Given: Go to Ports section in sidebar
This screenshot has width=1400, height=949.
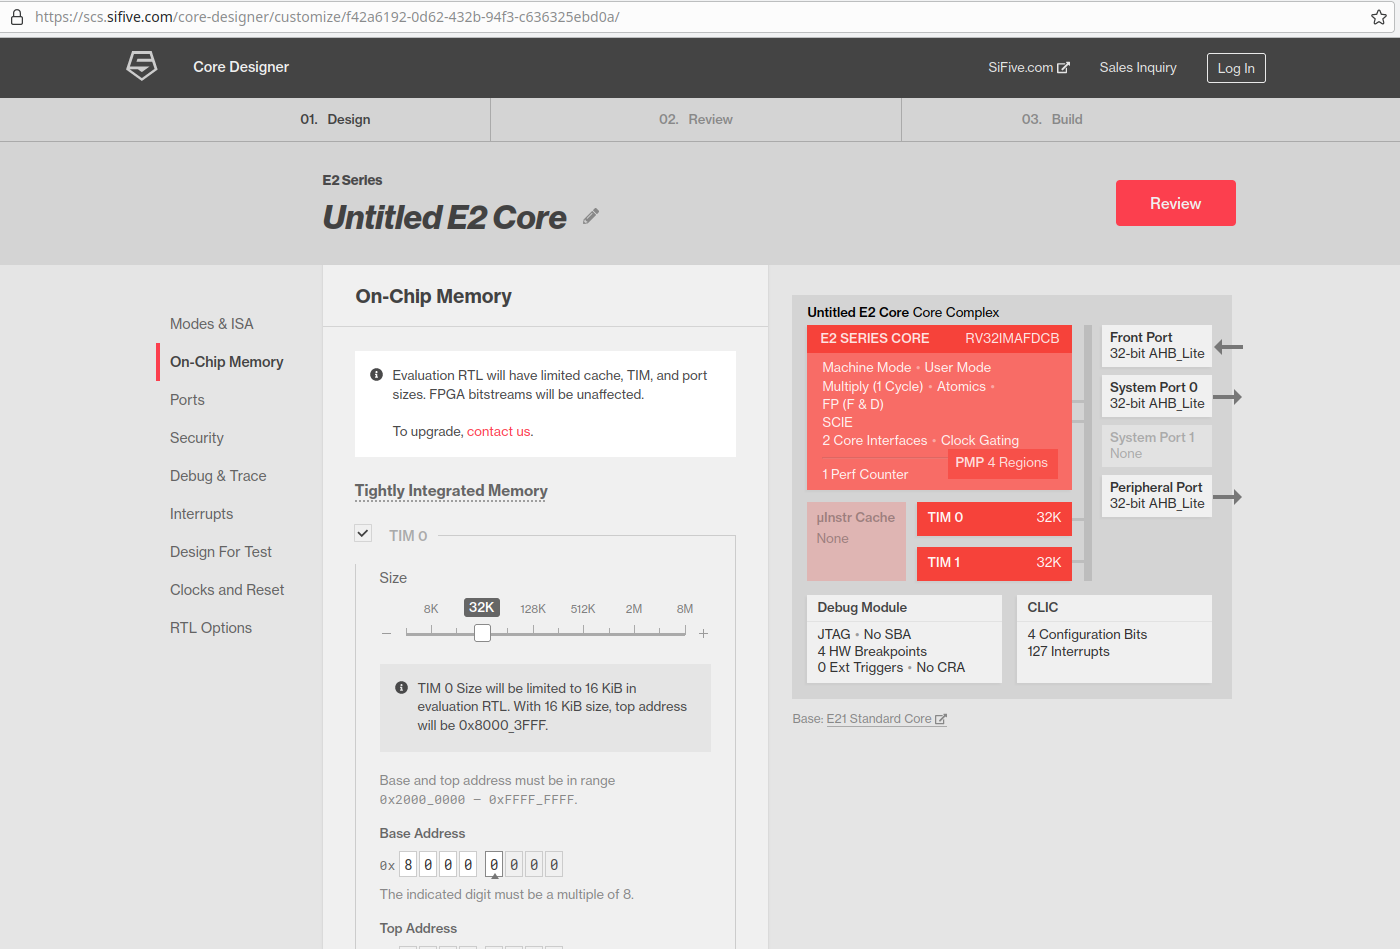Looking at the screenshot, I should 187,400.
